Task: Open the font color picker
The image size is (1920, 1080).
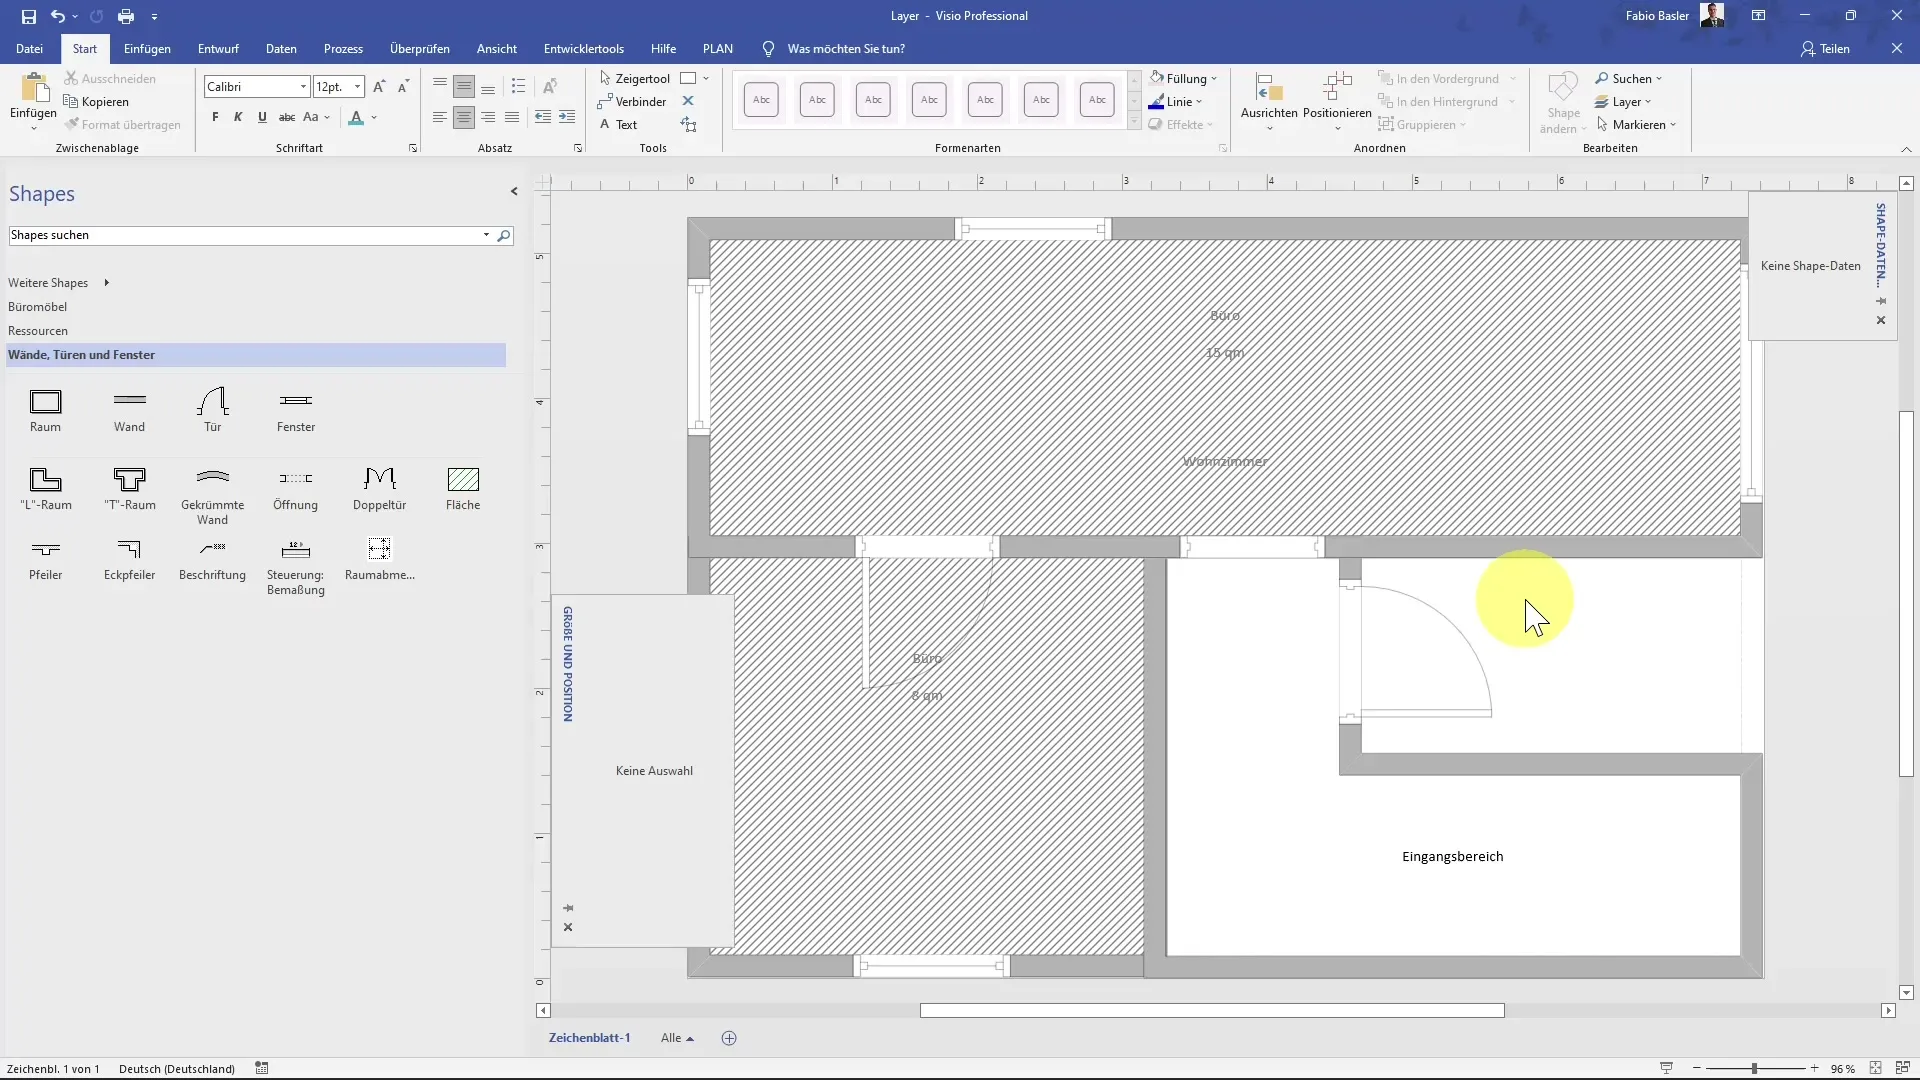Action: [374, 117]
